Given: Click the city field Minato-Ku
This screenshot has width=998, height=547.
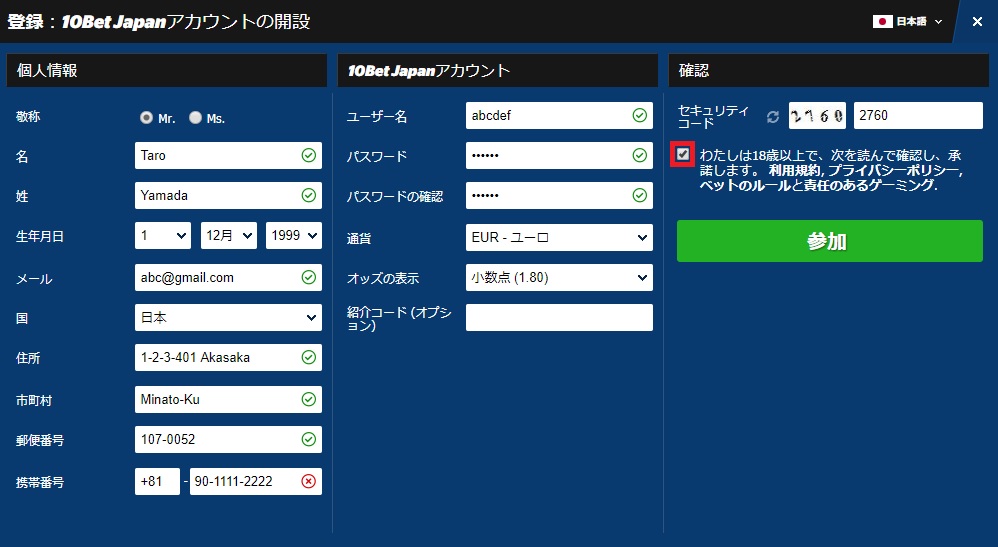Looking at the screenshot, I should 228,399.
